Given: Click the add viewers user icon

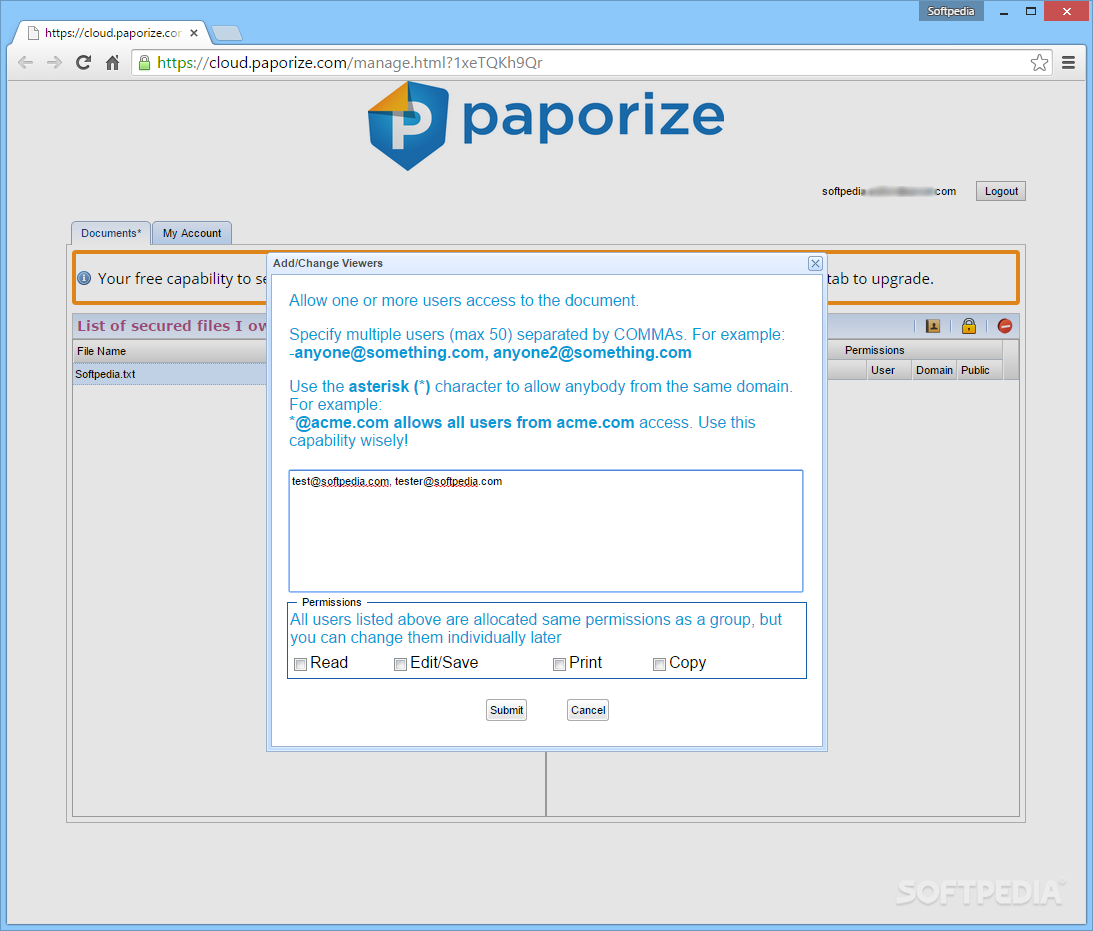Looking at the screenshot, I should (x=933, y=326).
